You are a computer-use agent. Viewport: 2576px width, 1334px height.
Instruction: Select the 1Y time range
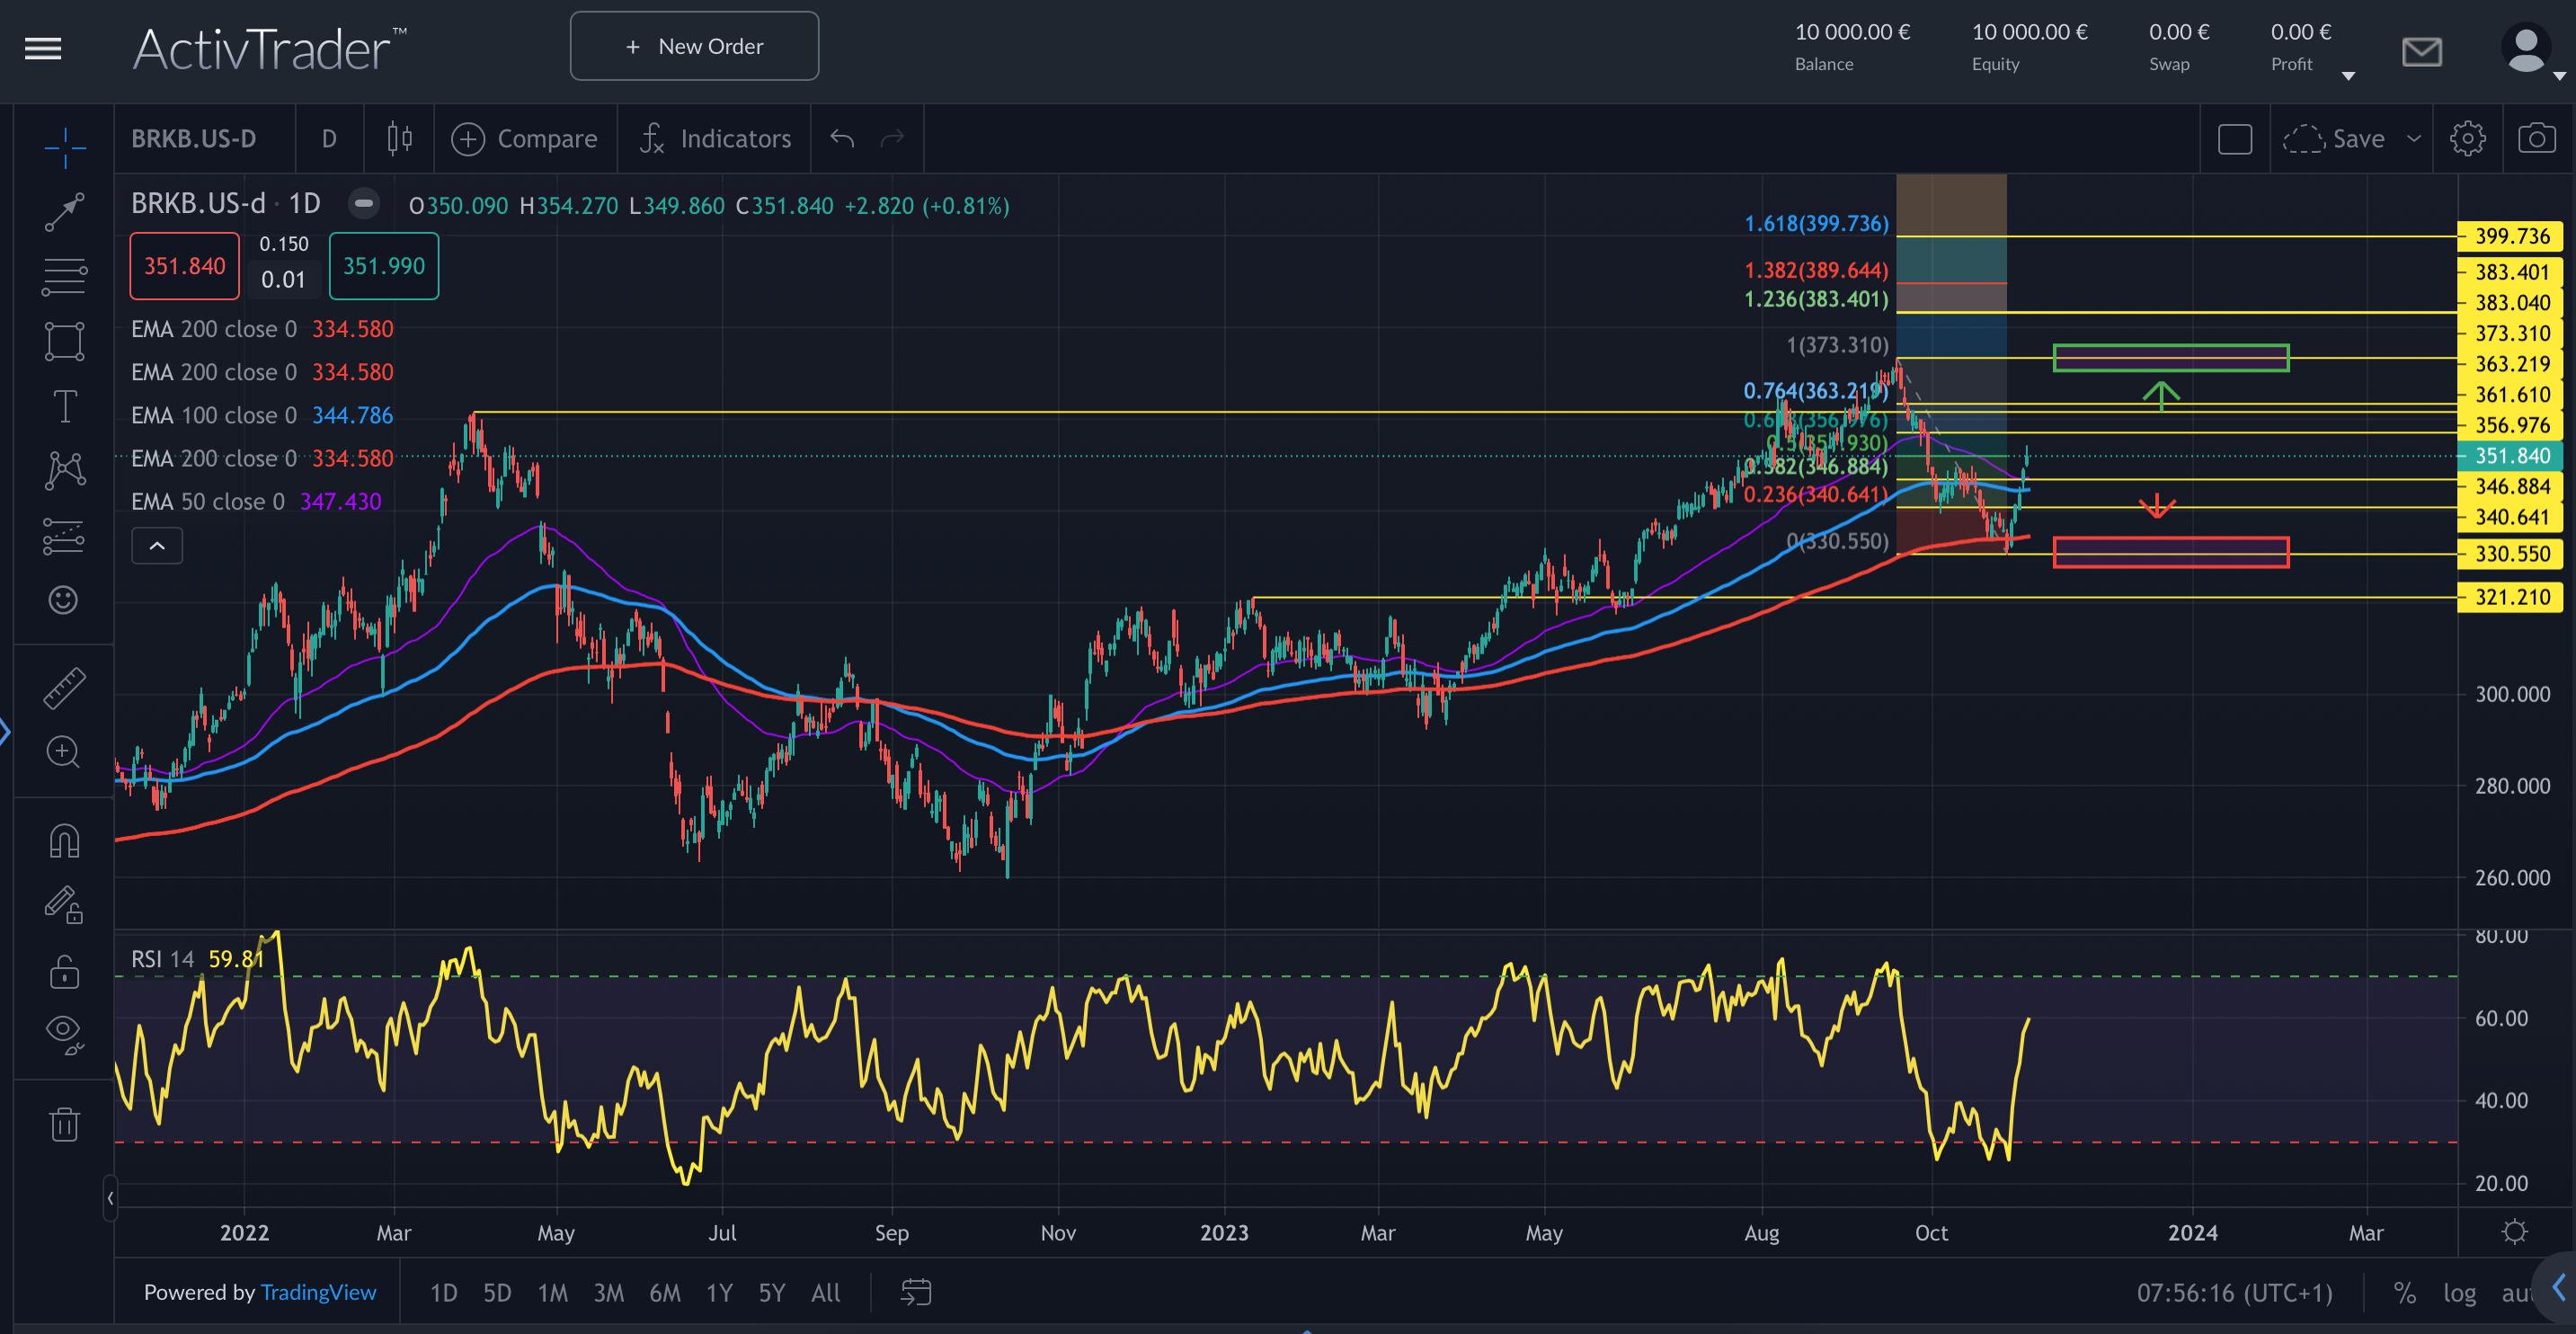(x=719, y=1293)
